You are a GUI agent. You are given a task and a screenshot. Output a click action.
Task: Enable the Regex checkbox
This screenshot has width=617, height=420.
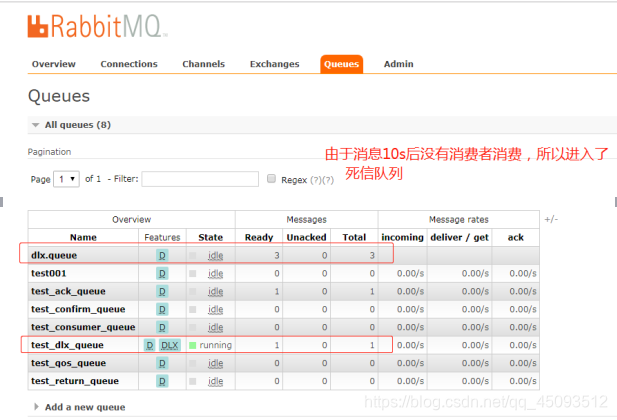point(271,179)
